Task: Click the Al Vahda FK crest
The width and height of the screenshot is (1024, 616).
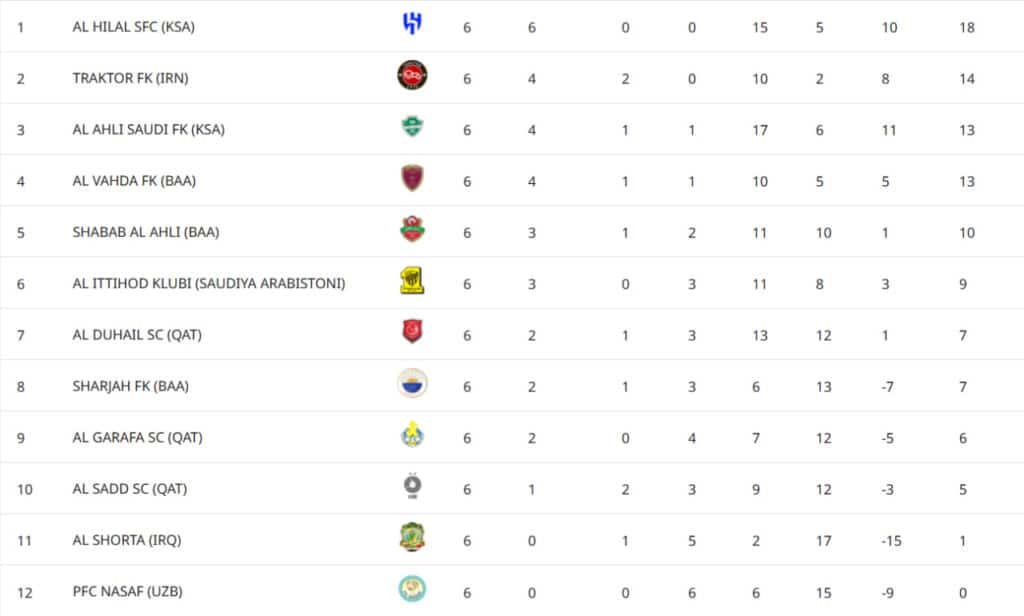Action: (412, 178)
